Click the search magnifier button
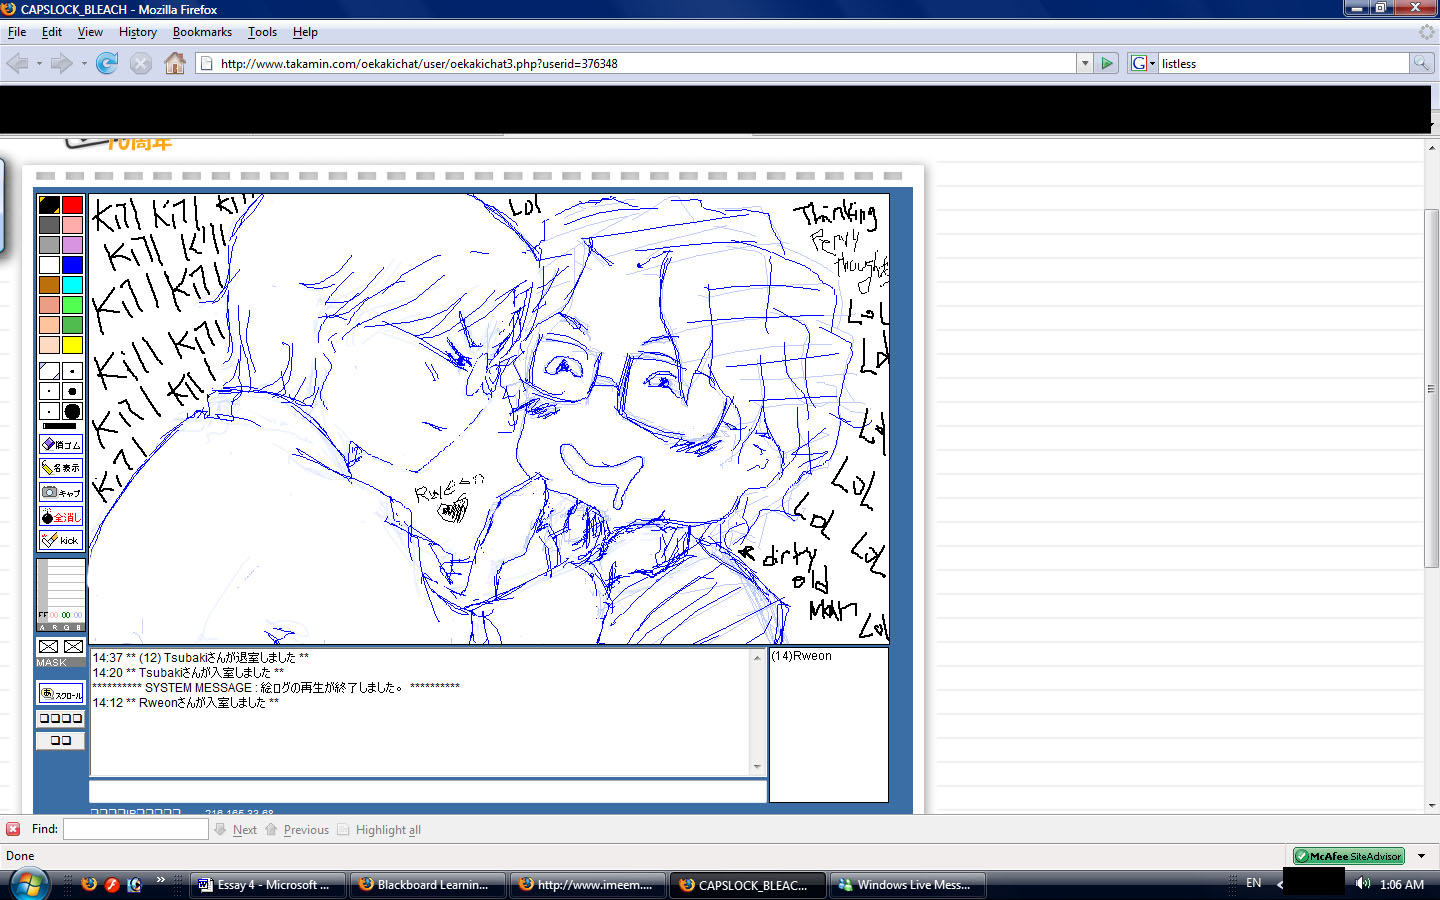Image resolution: width=1440 pixels, height=900 pixels. [1421, 63]
